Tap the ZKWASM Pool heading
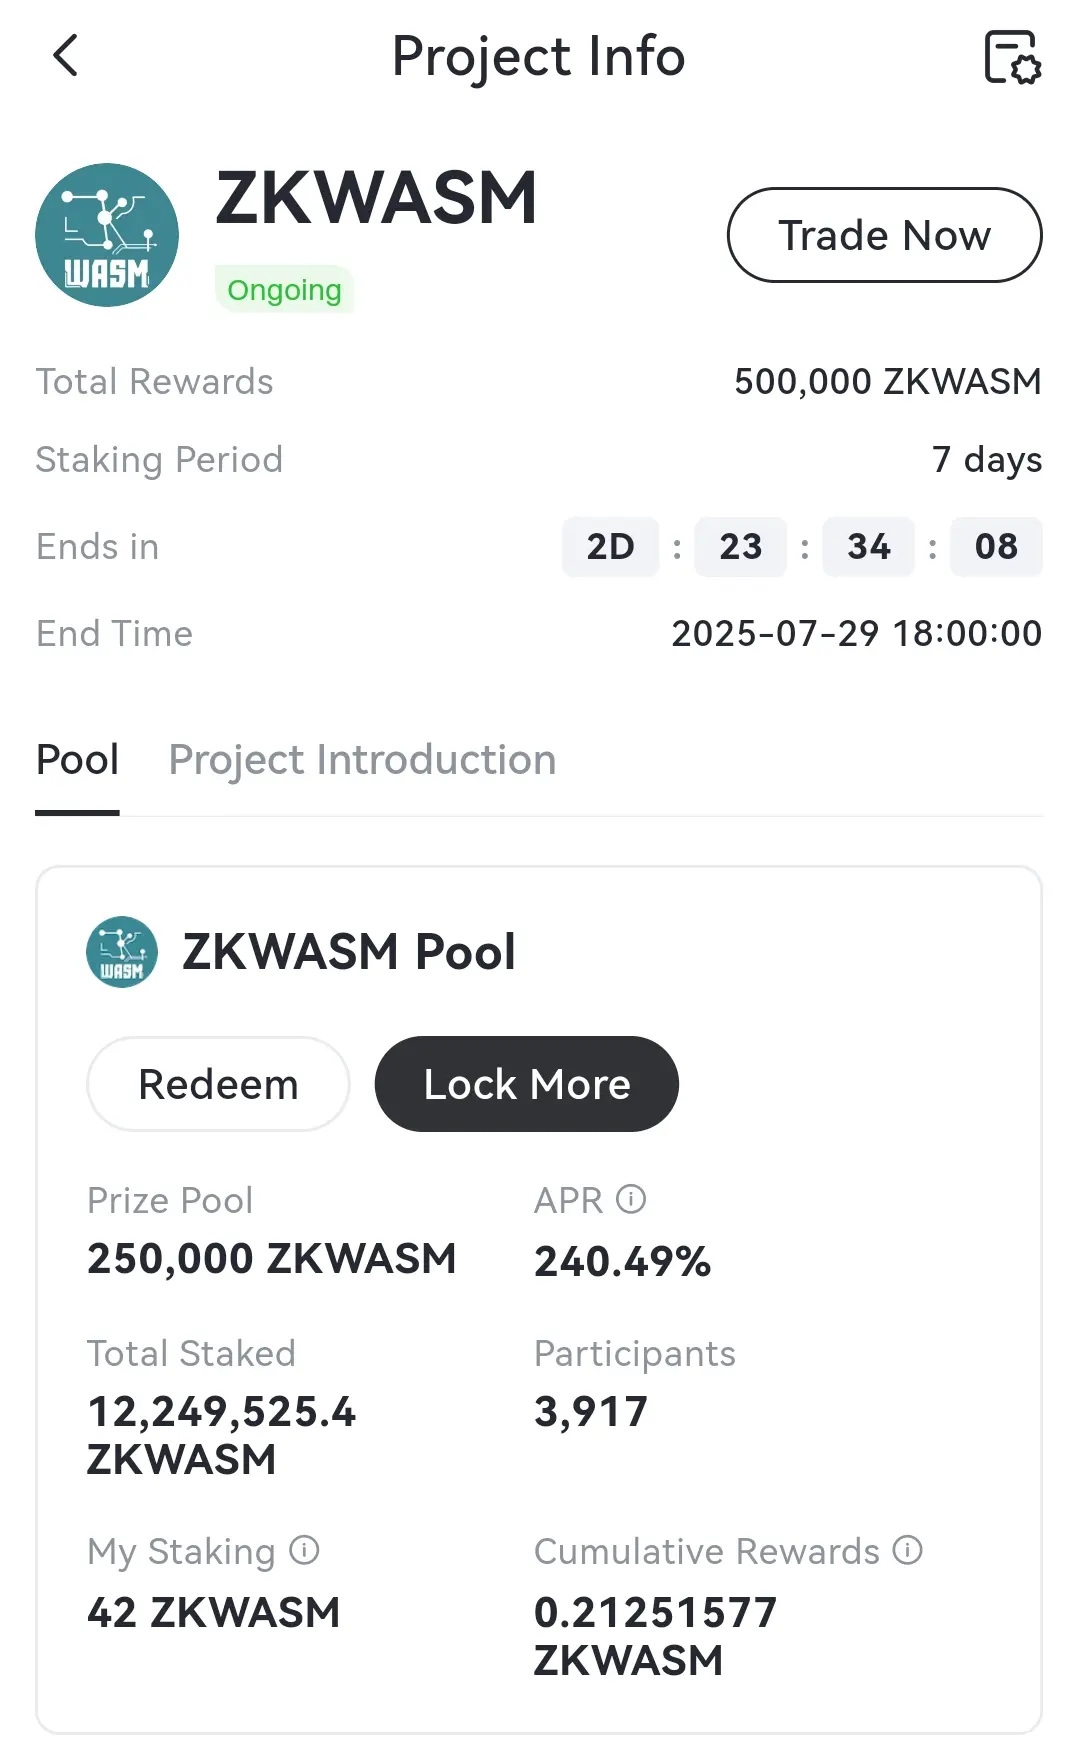Screen dimensions: 1079x1746 [349, 952]
